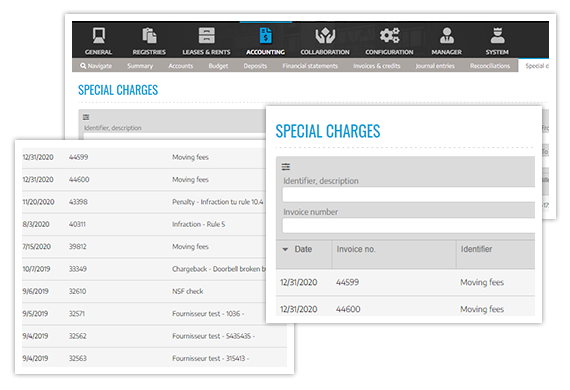Open the System module icon
570x390 pixels.
pyautogui.click(x=497, y=36)
